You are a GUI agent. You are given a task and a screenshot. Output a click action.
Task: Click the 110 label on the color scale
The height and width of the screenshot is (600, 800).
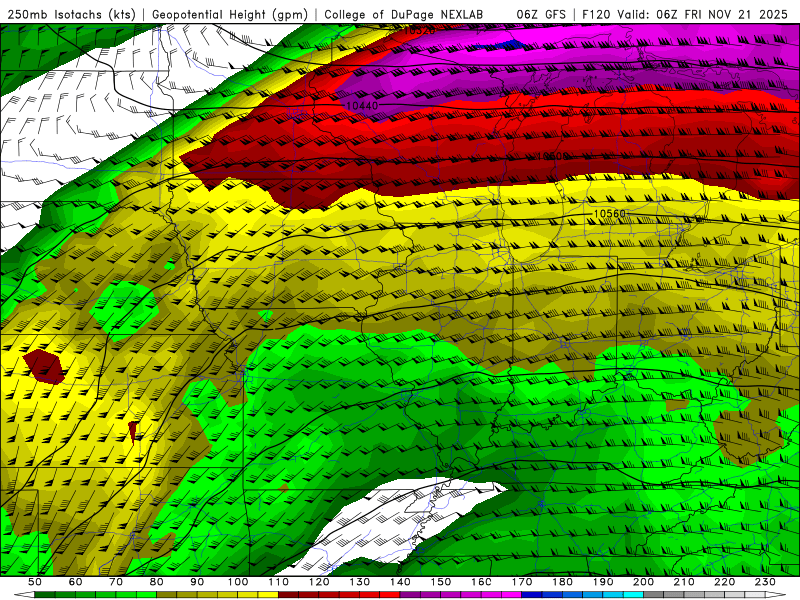[x=279, y=582]
